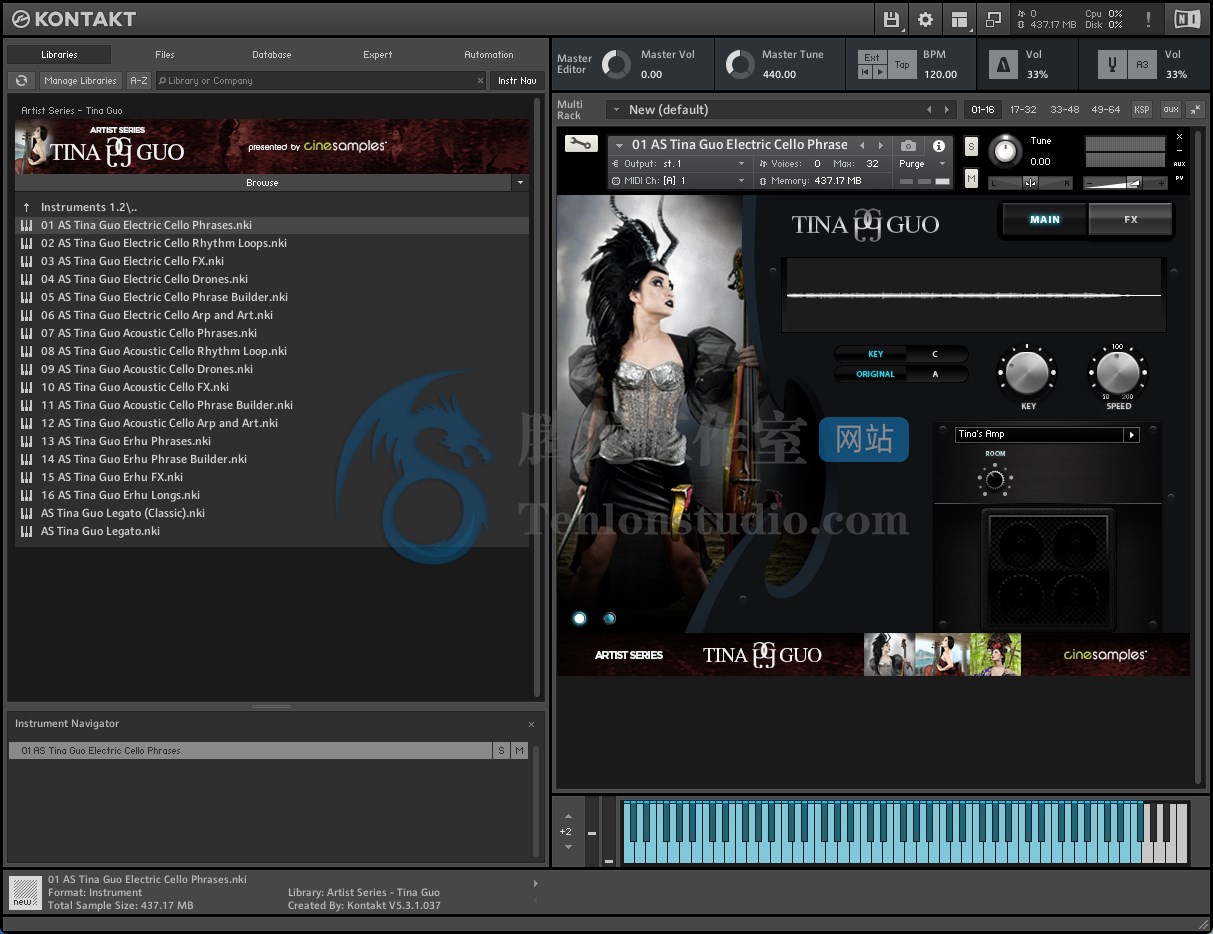Open the instrument name dropdown arrow

(x=619, y=145)
